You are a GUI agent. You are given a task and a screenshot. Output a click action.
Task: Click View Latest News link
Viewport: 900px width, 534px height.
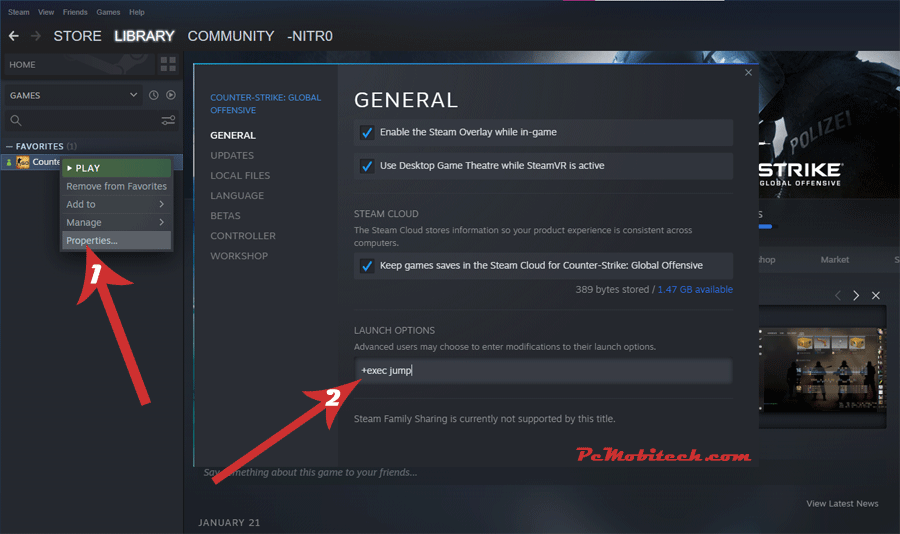842,504
